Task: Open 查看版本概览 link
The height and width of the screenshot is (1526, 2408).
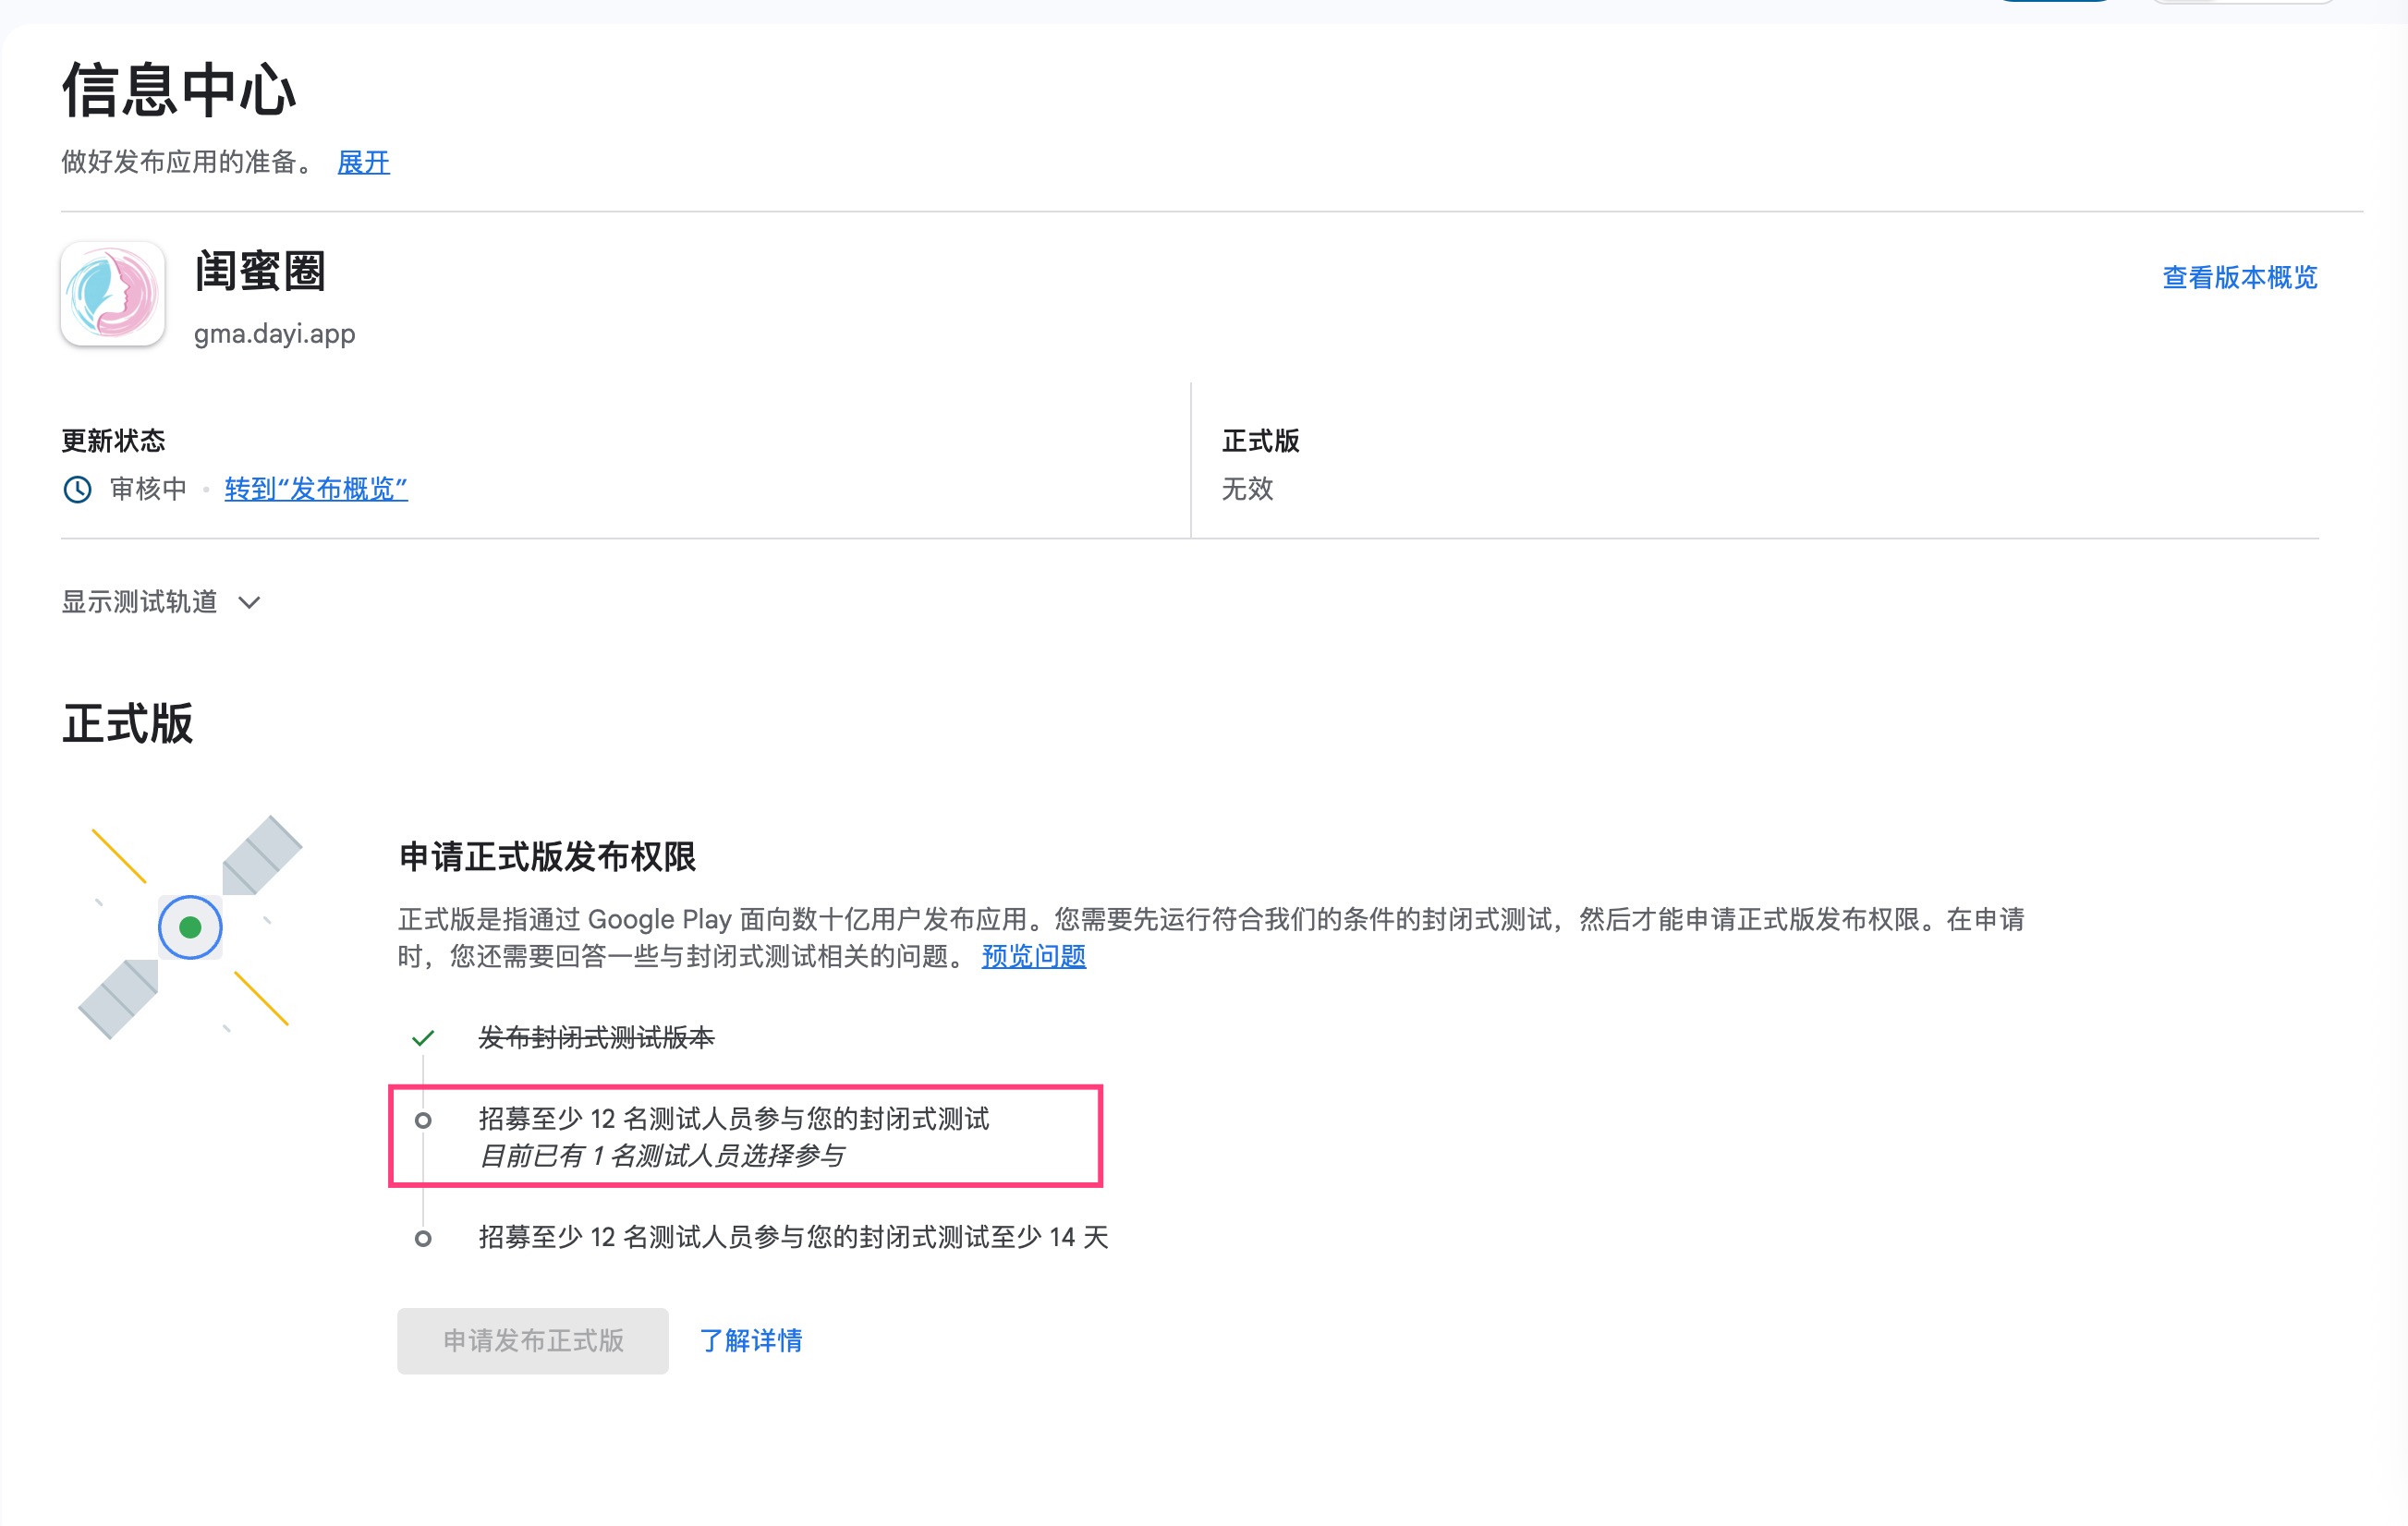Action: click(x=2239, y=277)
